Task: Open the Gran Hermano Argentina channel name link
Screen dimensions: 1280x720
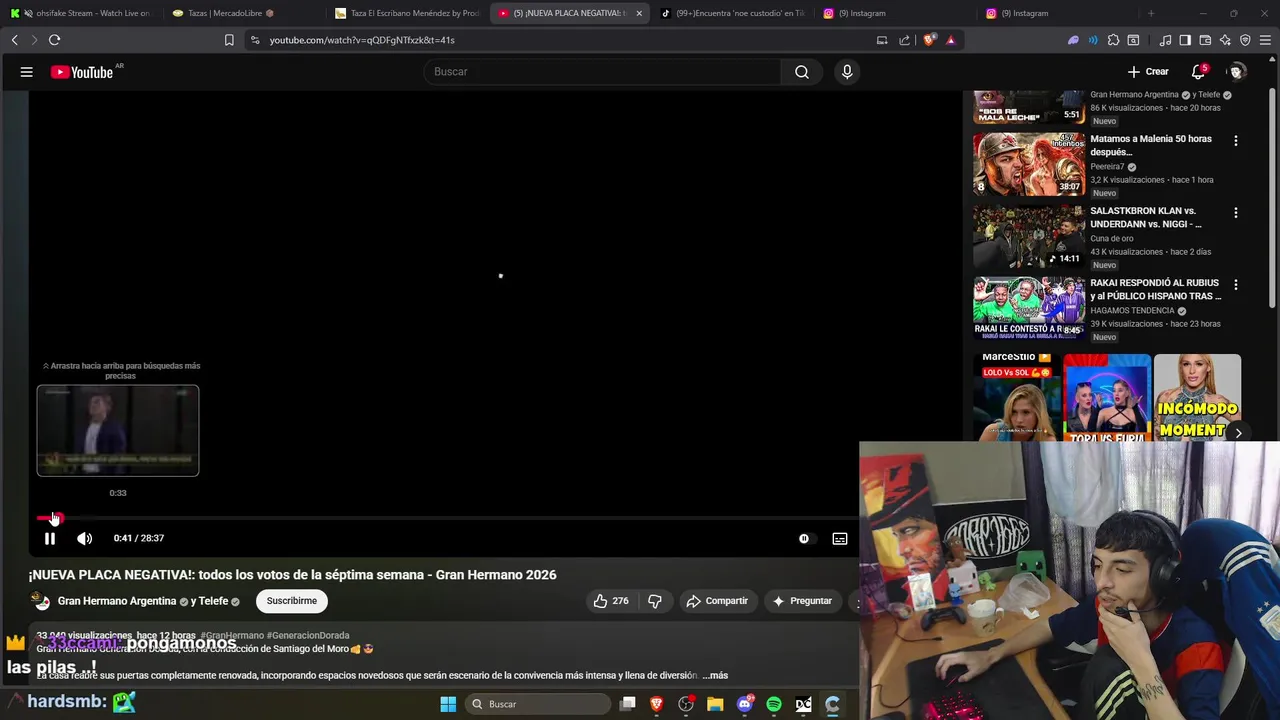Action: coord(117,601)
